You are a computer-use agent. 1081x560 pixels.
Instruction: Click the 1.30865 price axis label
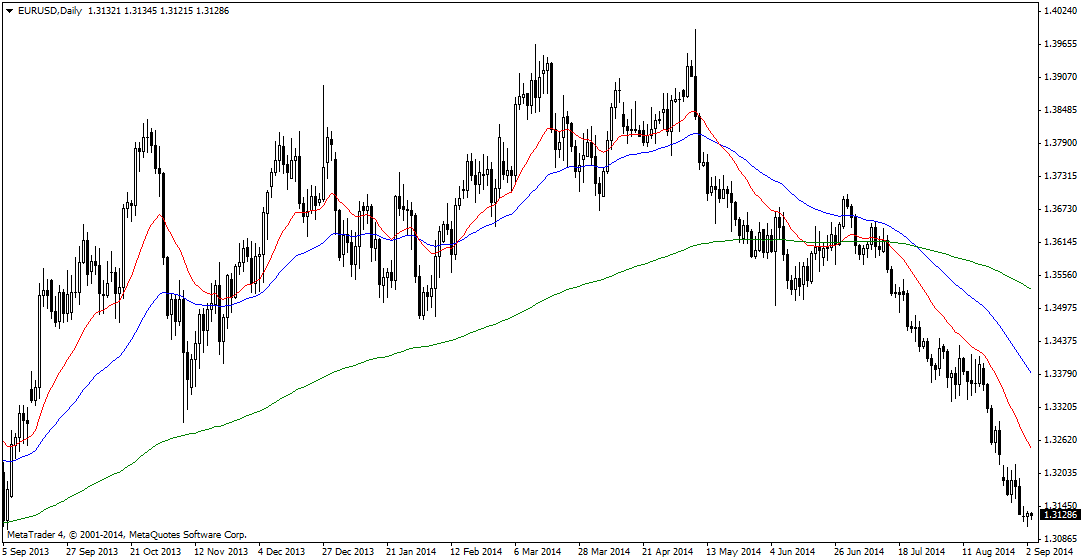1059,538
